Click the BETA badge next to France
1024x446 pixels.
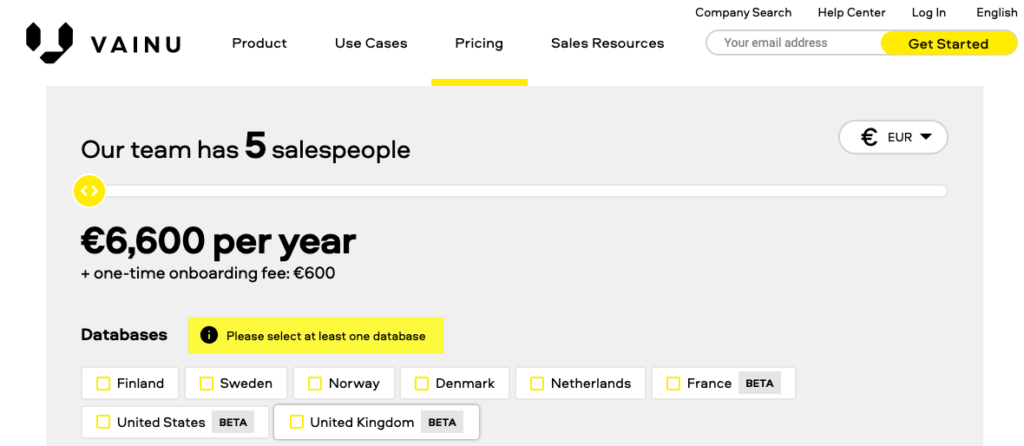(x=760, y=383)
